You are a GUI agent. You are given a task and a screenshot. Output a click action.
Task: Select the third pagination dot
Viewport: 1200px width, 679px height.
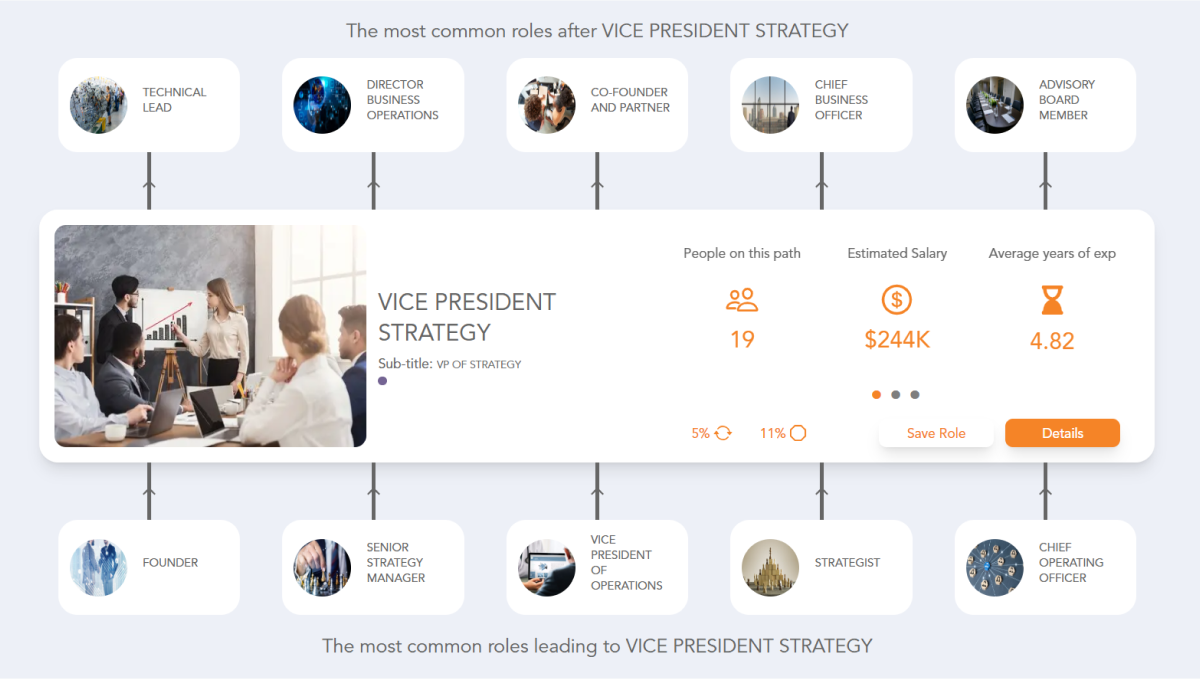coord(915,394)
